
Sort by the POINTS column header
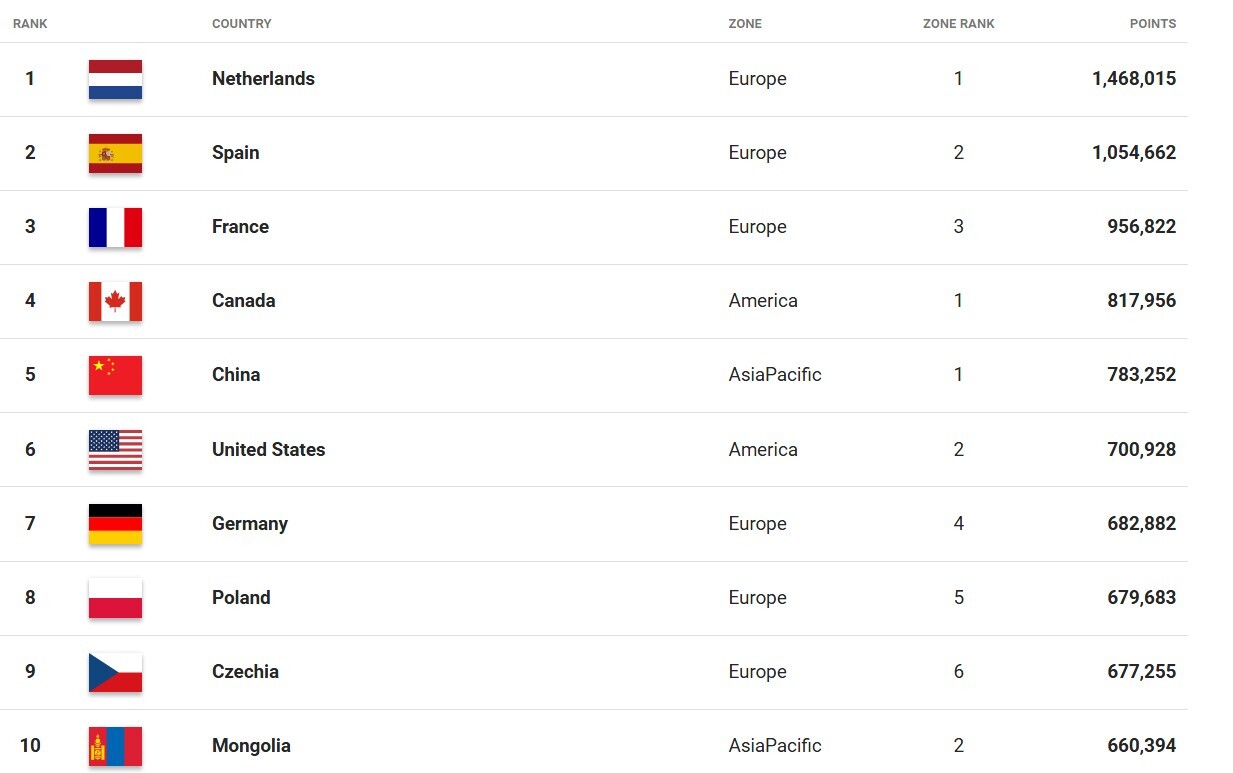pyautogui.click(x=1152, y=24)
